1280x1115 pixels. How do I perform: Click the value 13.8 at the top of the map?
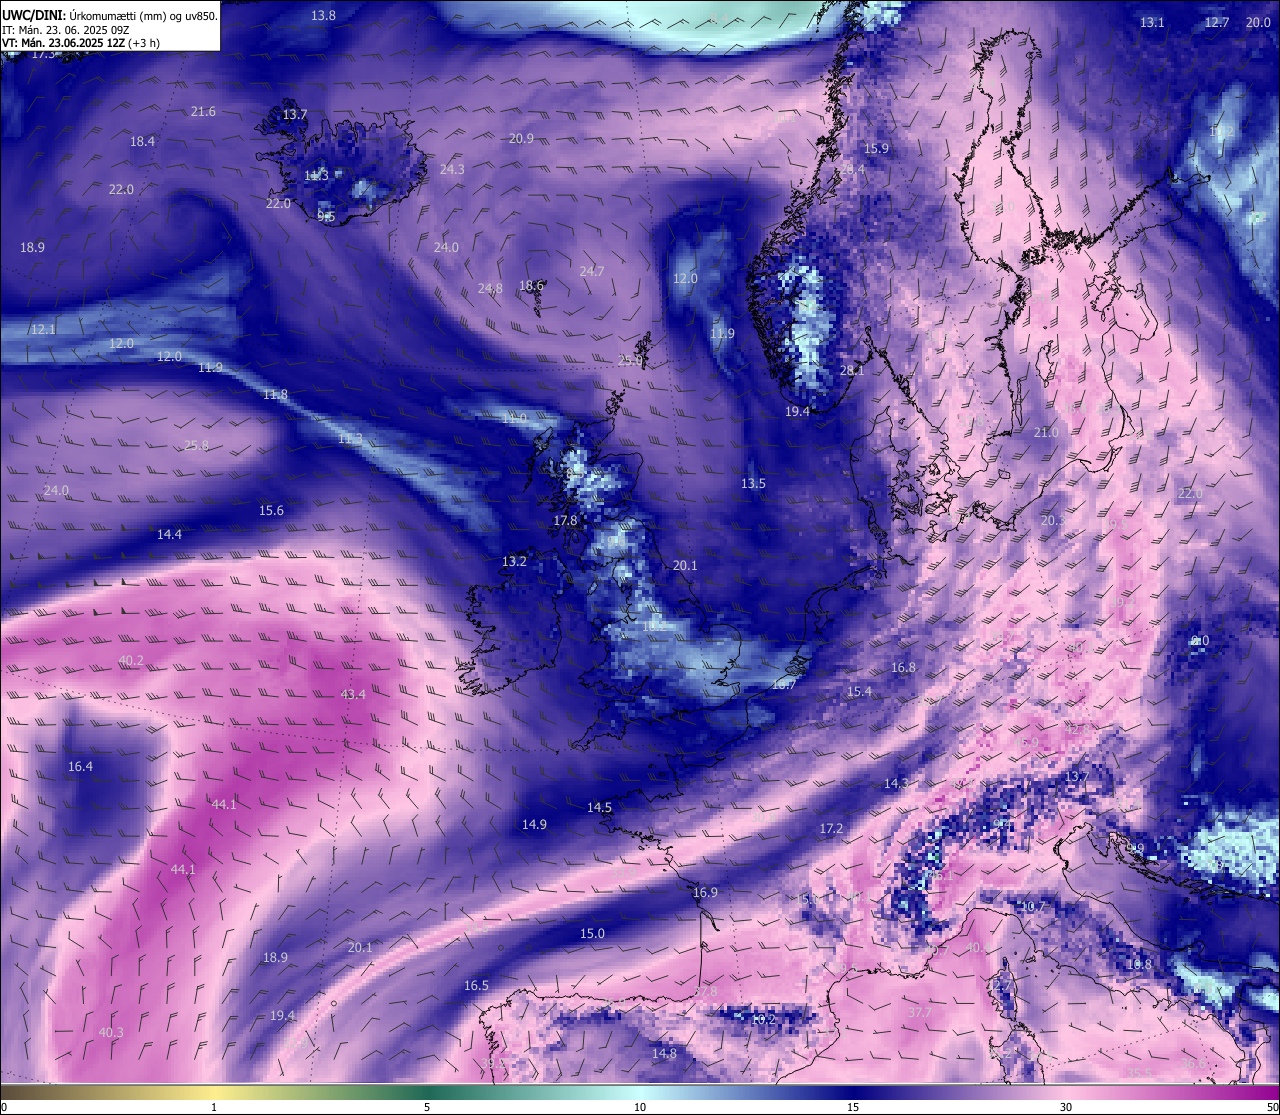(323, 15)
